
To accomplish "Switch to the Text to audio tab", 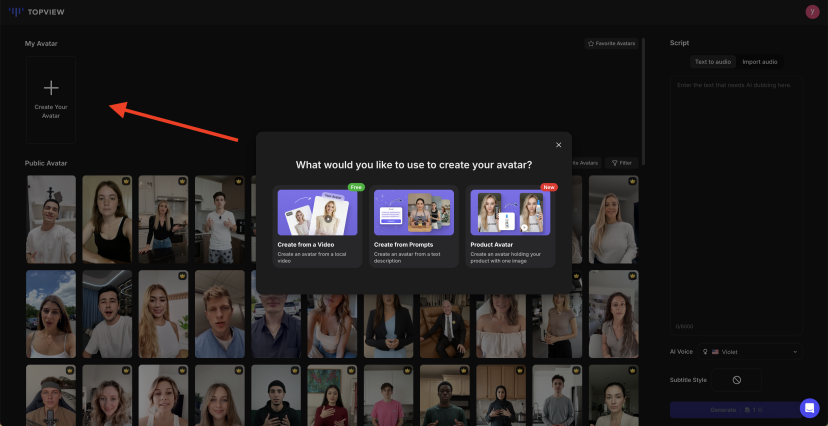I will (712, 62).
